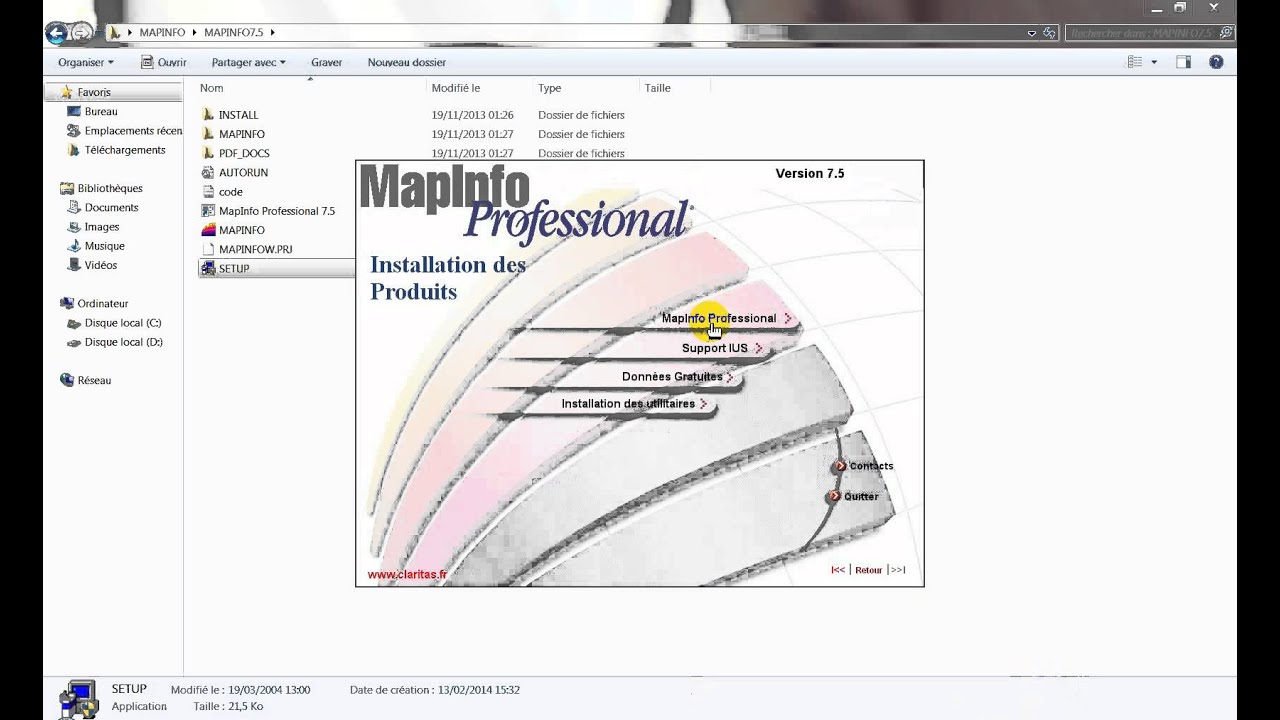Sort by the Modifié le column header
Viewport: 1280px width, 720px height.
pos(456,88)
